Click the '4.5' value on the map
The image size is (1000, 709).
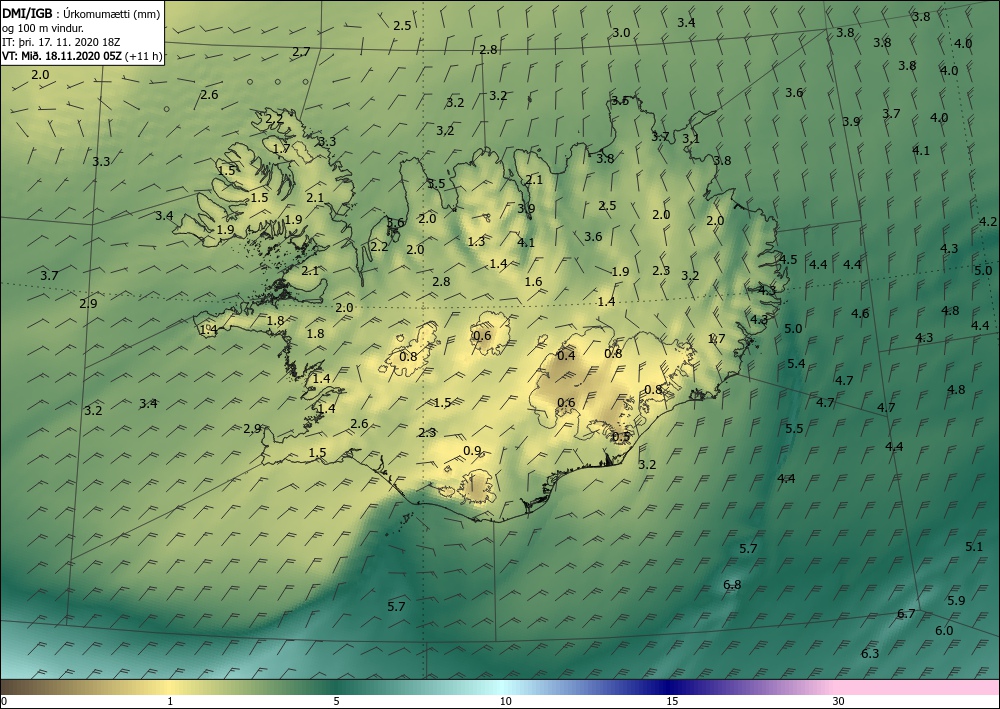click(788, 259)
